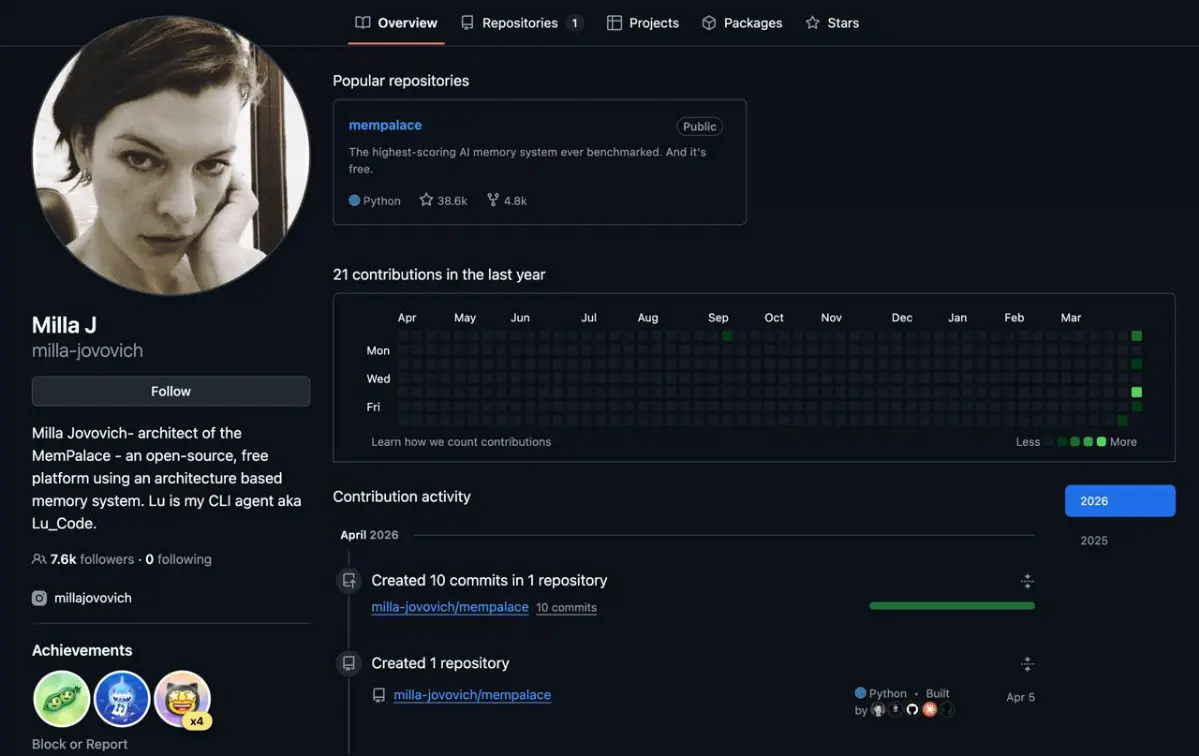Click the Popular repositories heading

point(401,81)
